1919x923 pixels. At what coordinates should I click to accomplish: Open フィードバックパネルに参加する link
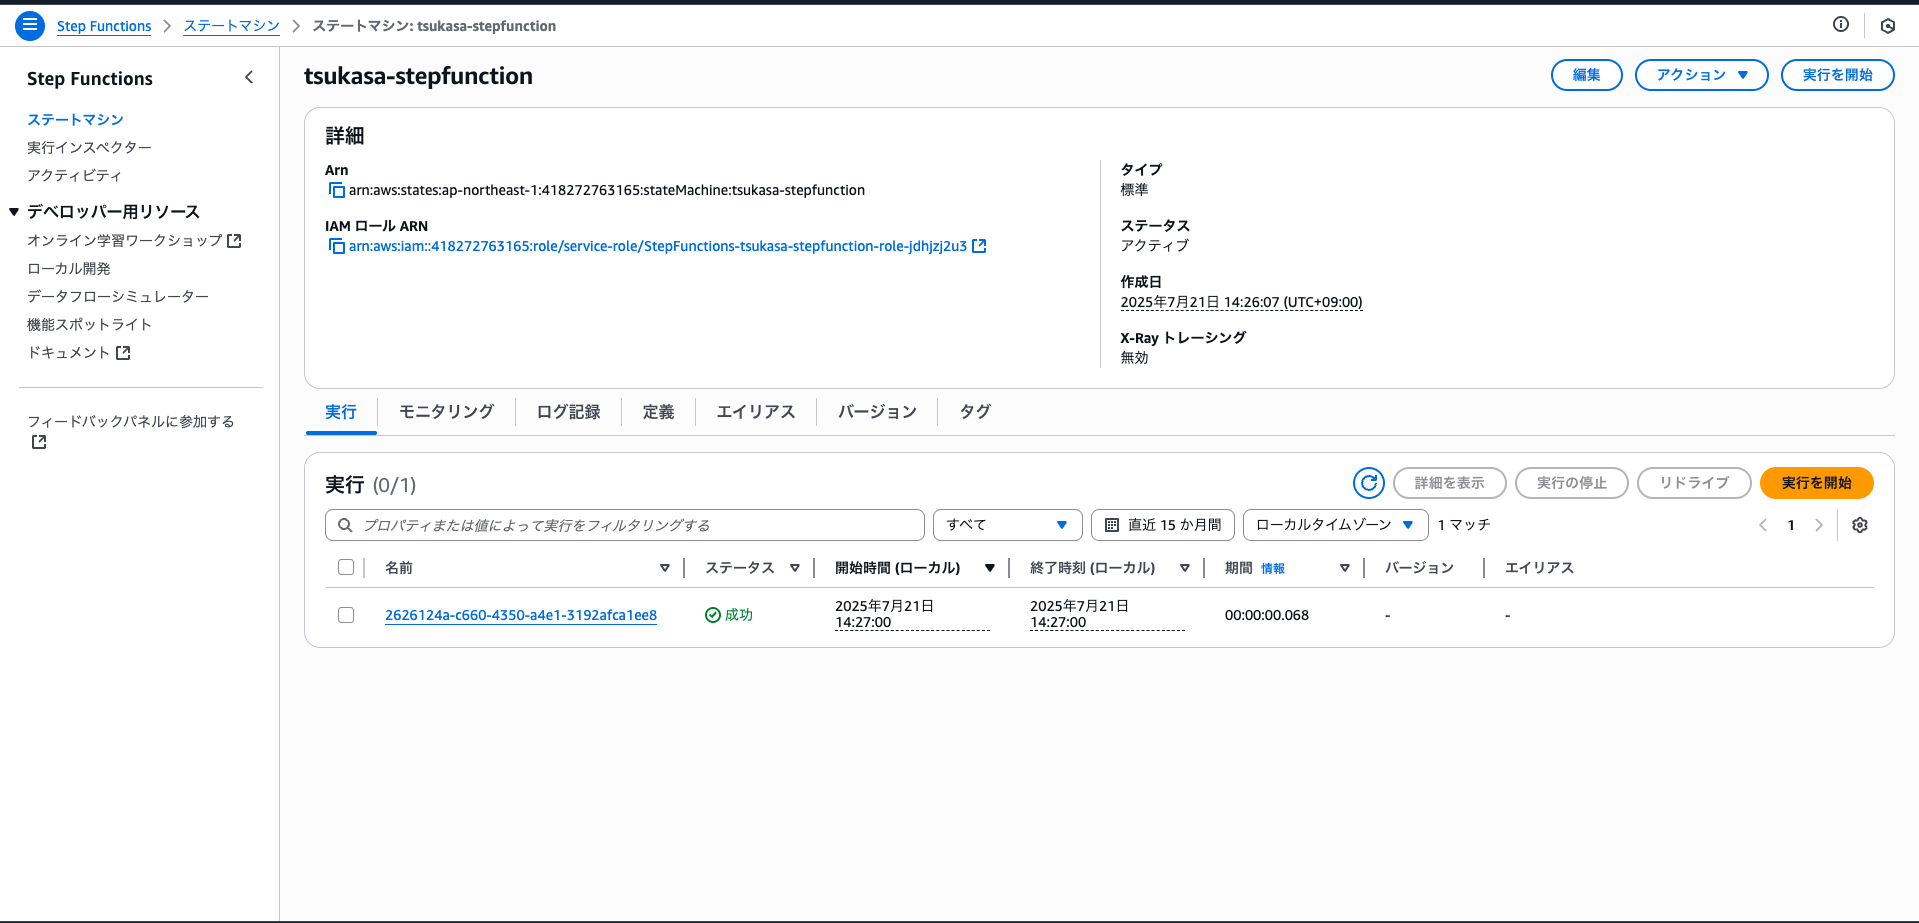(131, 422)
